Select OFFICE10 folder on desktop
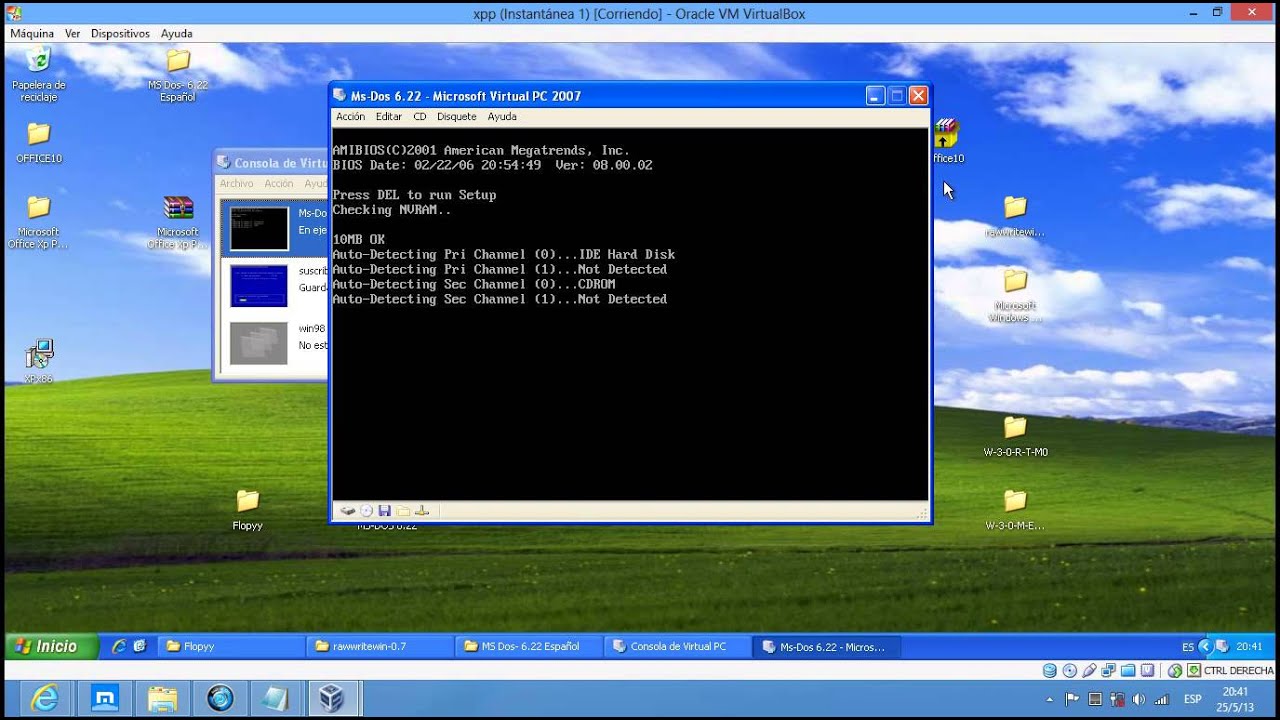The height and width of the screenshot is (720, 1280). click(x=39, y=143)
